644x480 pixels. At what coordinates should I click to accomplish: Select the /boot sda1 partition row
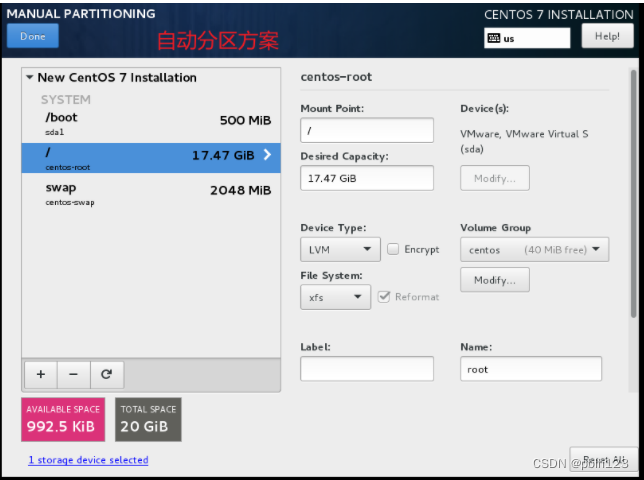click(x=151, y=125)
